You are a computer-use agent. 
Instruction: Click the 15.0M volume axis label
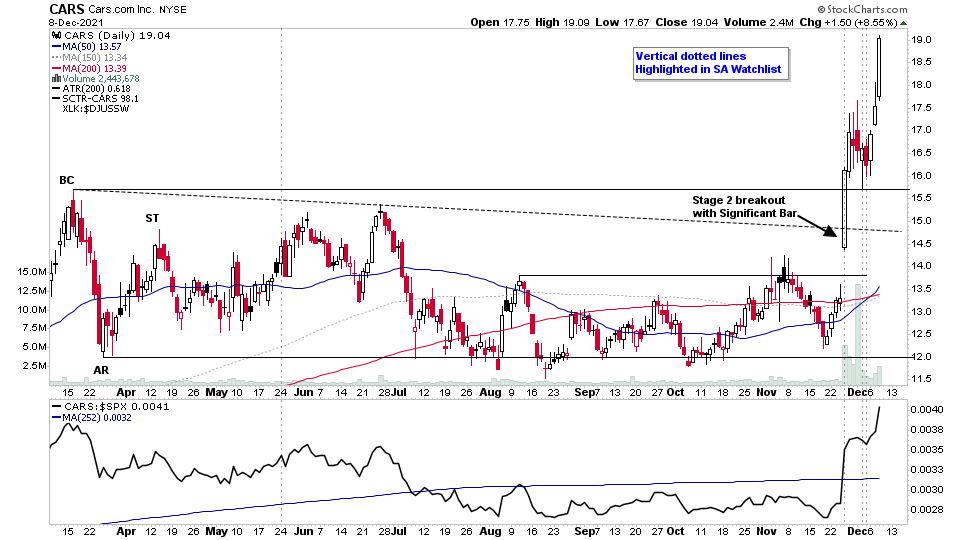31,272
